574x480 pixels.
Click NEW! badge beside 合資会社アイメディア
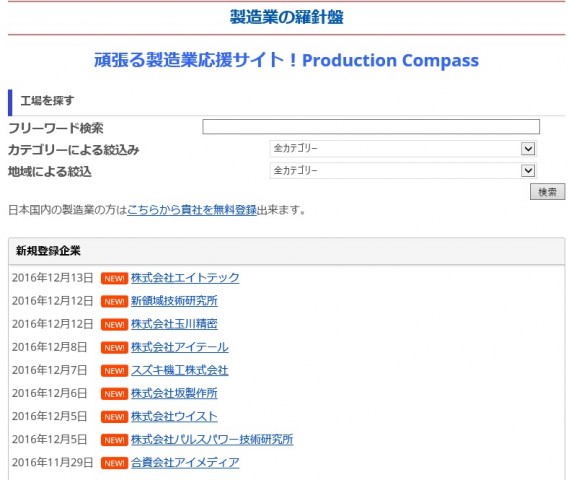[114, 463]
